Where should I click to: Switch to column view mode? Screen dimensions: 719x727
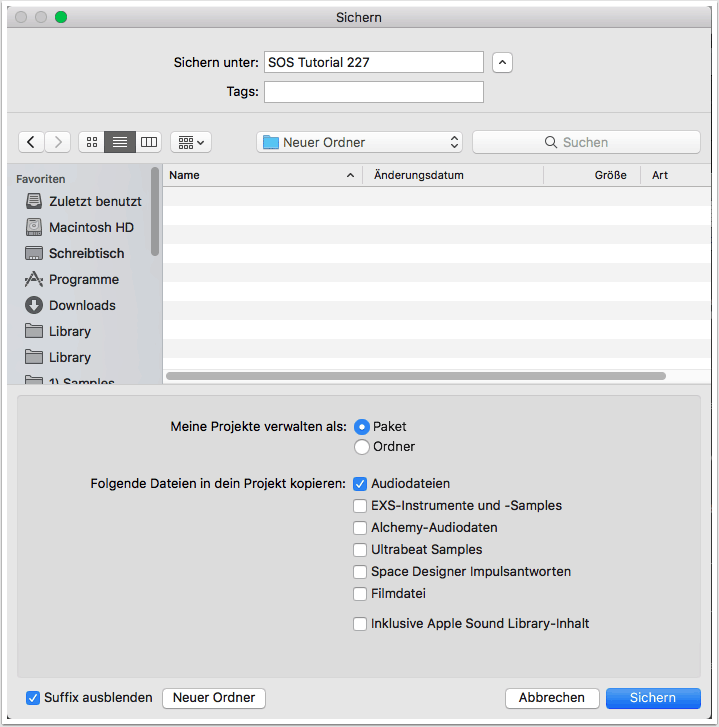click(x=148, y=142)
